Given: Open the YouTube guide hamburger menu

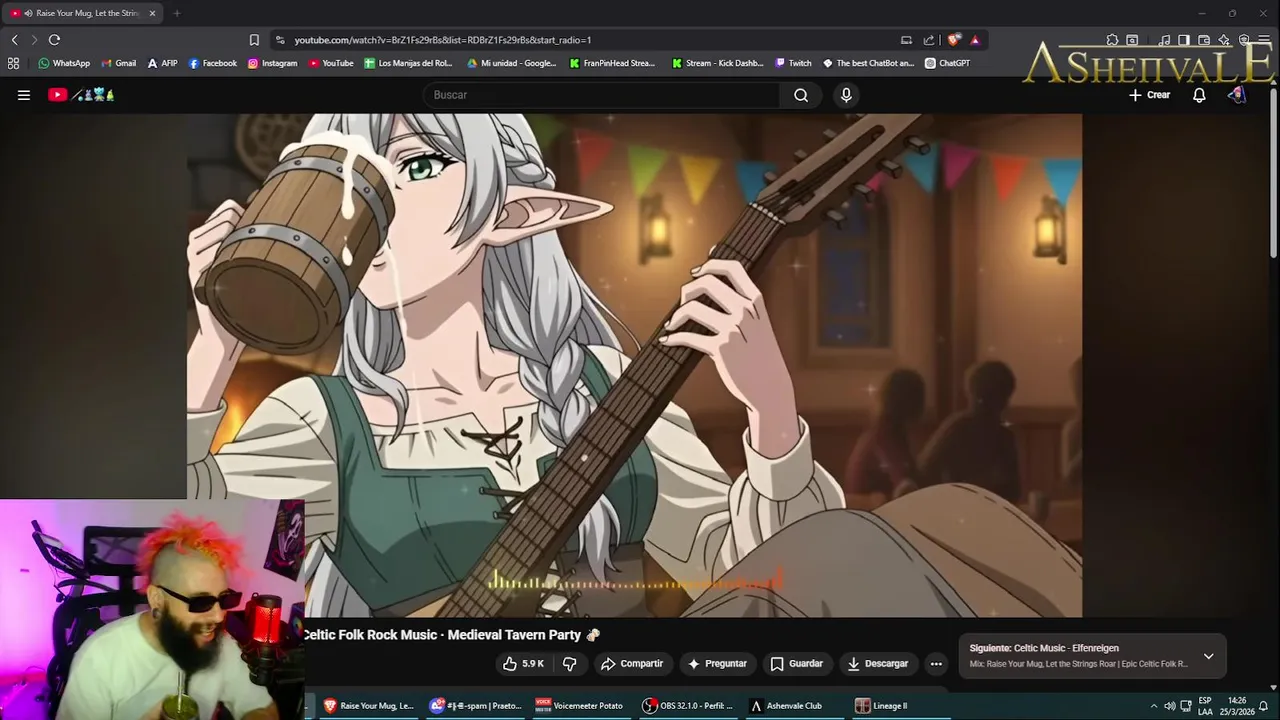Looking at the screenshot, I should click(24, 95).
